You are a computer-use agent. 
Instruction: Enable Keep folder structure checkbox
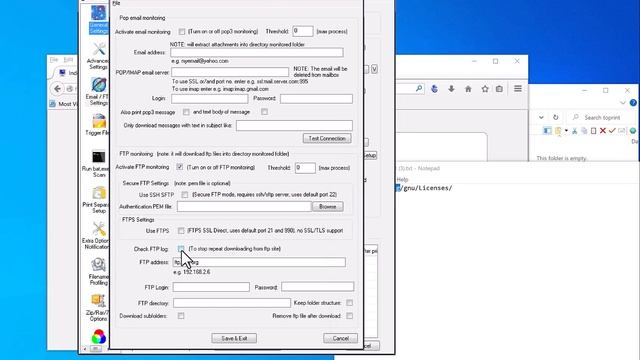[349, 303]
